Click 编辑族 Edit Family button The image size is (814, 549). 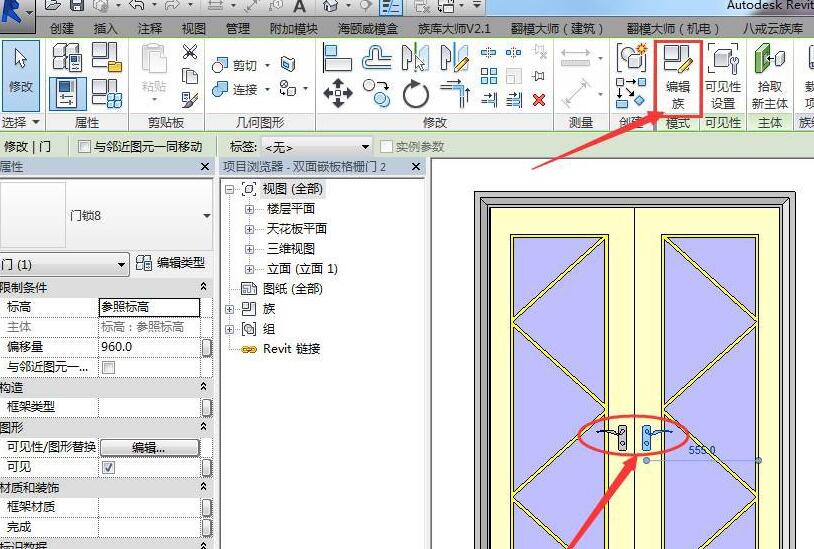pos(678,78)
